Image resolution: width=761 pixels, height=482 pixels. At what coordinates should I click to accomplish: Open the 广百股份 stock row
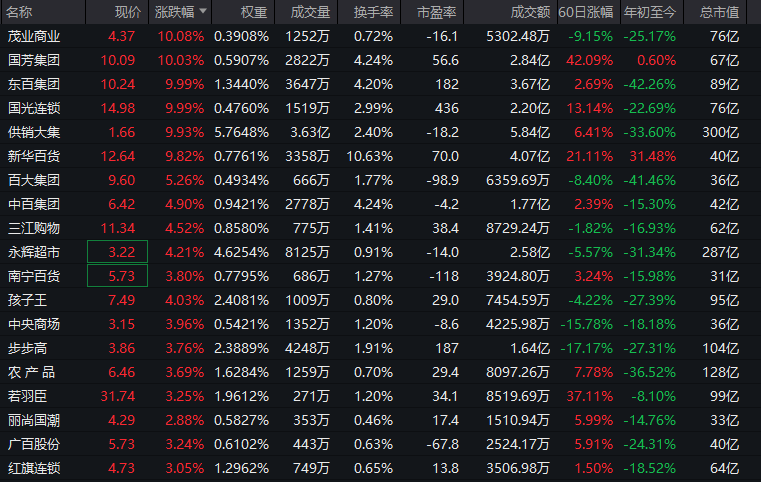tap(380, 444)
